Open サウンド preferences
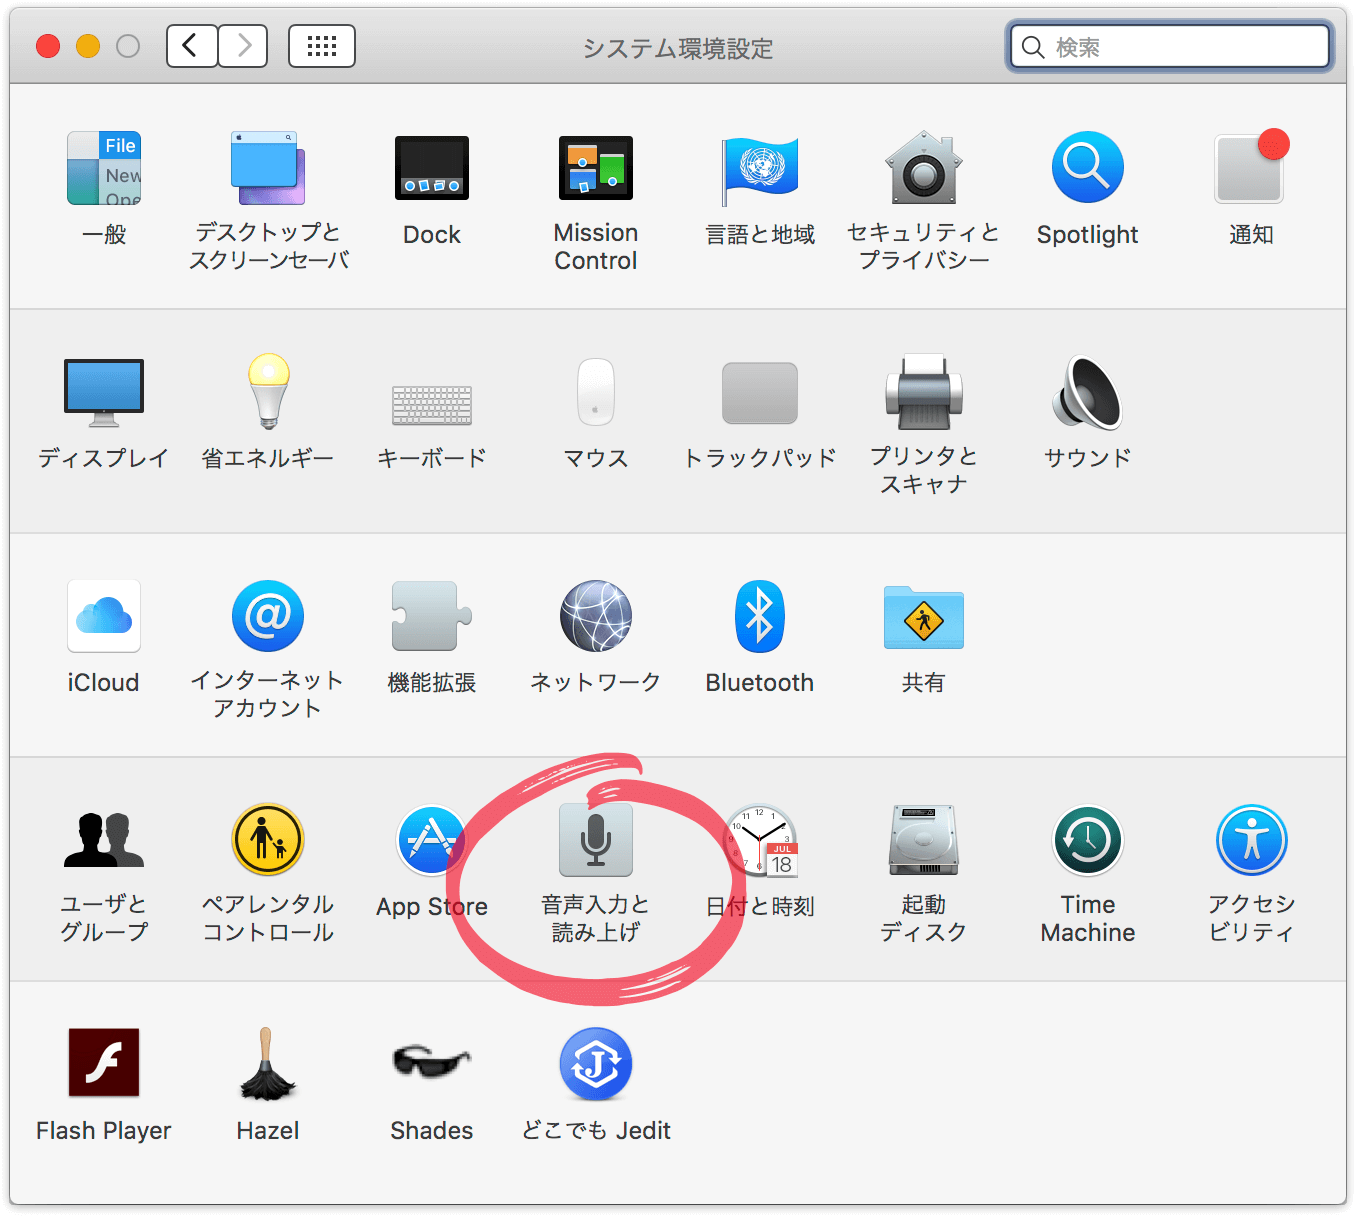This screenshot has width=1356, height=1216. coord(1088,392)
